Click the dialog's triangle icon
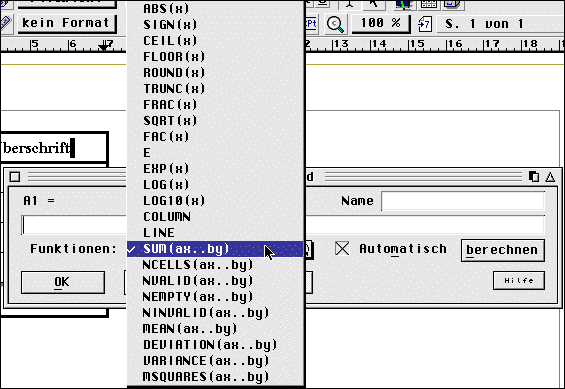 [x=550, y=177]
